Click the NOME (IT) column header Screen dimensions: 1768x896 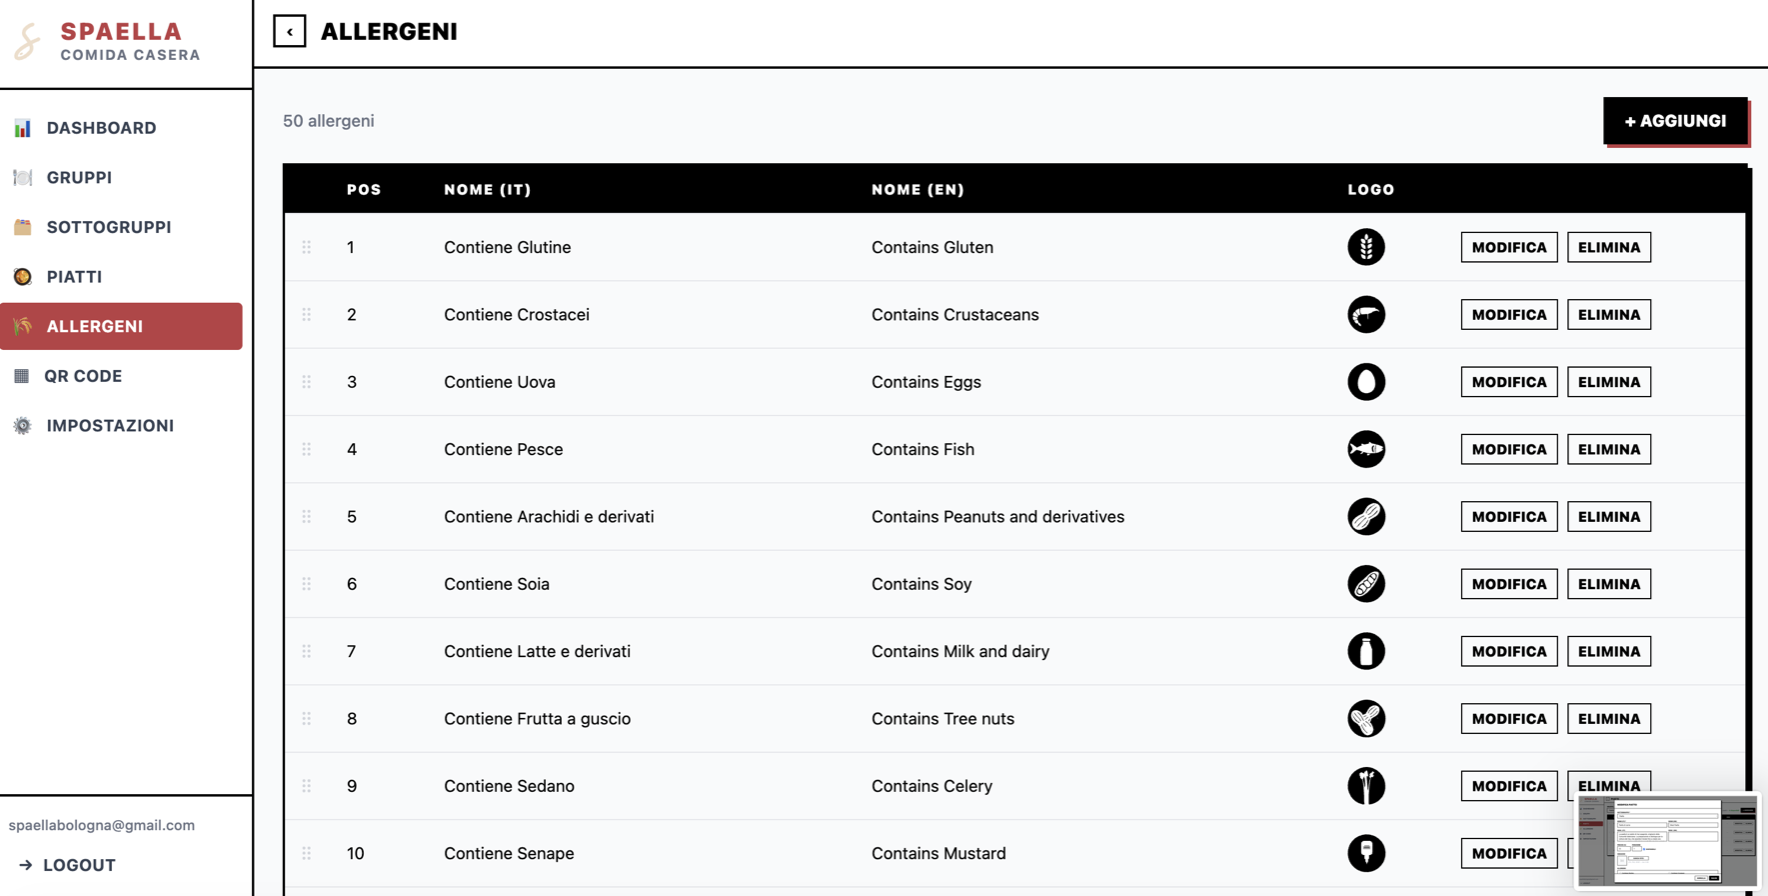(x=487, y=189)
